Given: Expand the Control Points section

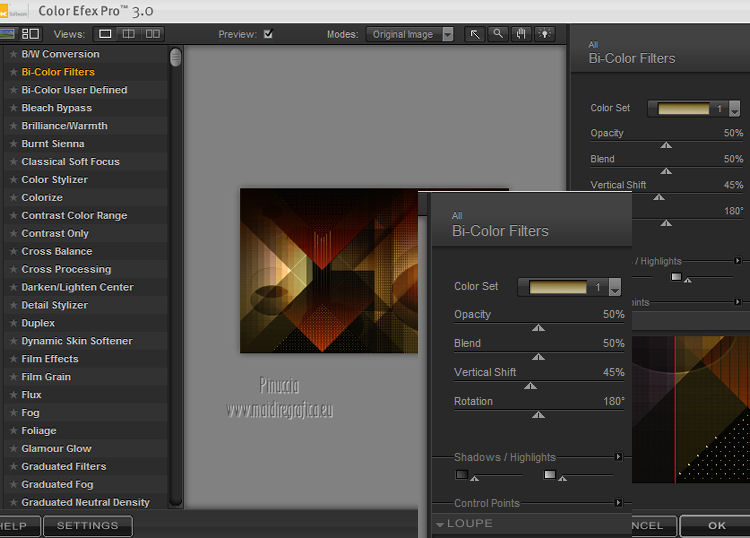Looking at the screenshot, I should 618,503.
